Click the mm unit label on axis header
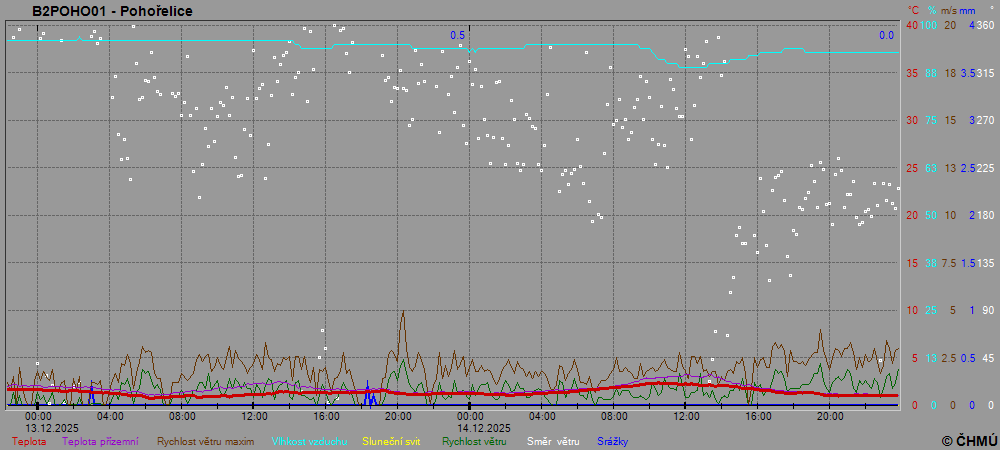 point(968,10)
